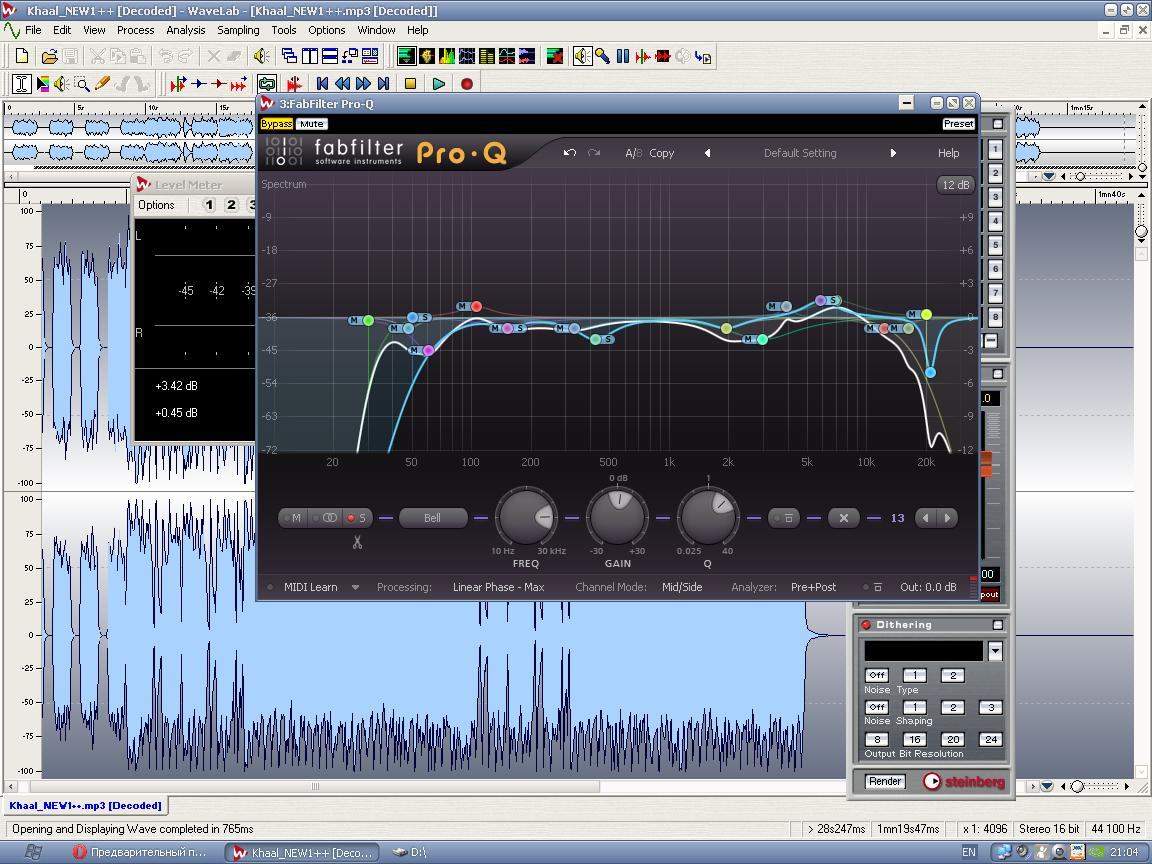Open the Dithering plugin dropdown arrow

pos(995,651)
